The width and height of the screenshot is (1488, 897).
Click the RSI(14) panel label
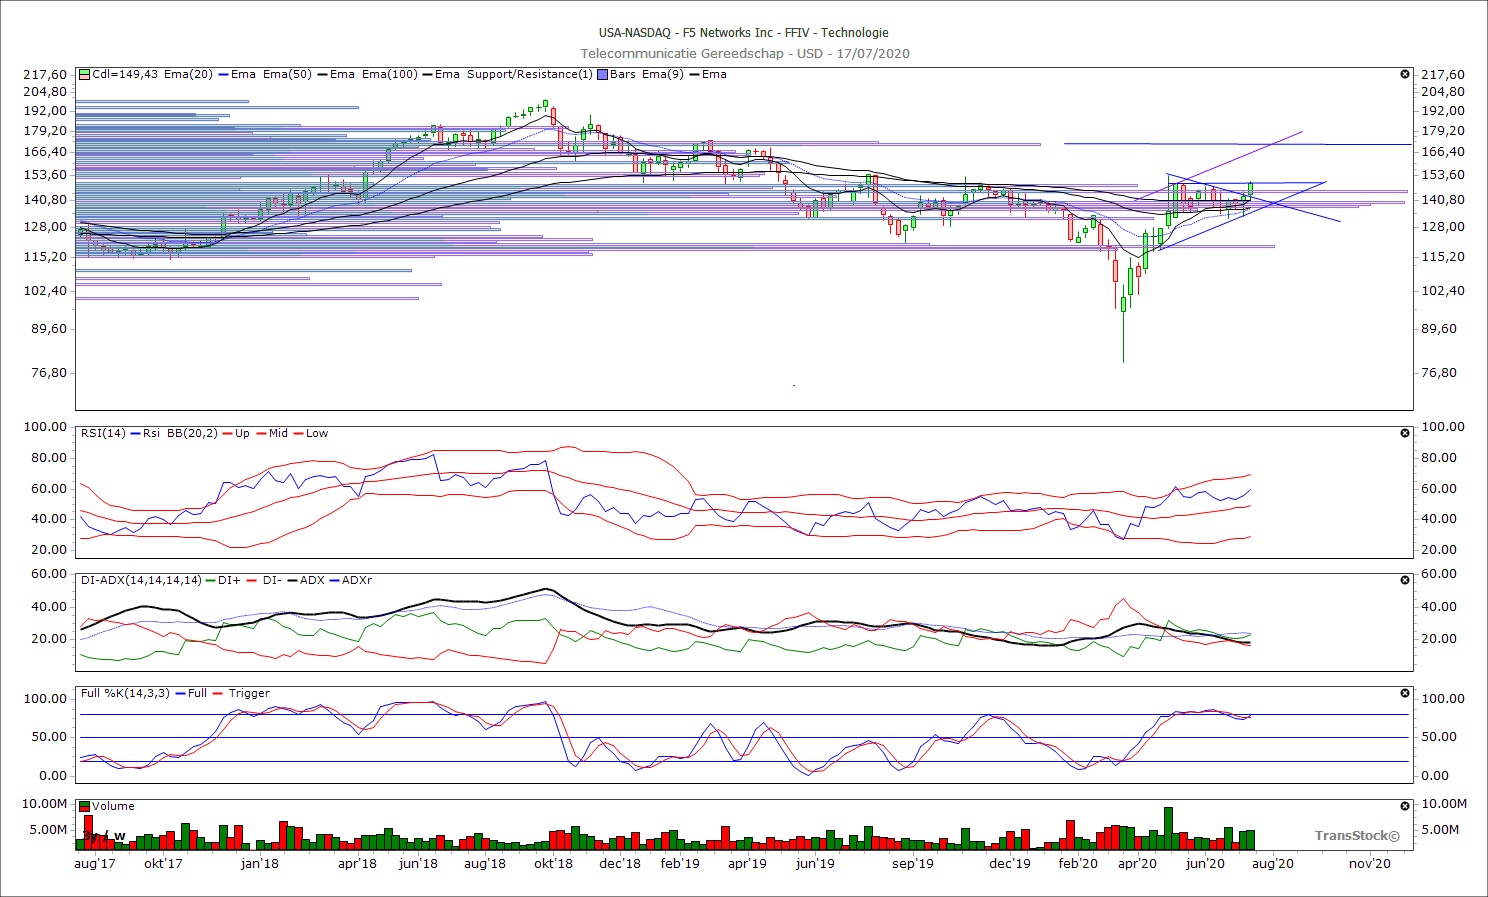[x=103, y=433]
